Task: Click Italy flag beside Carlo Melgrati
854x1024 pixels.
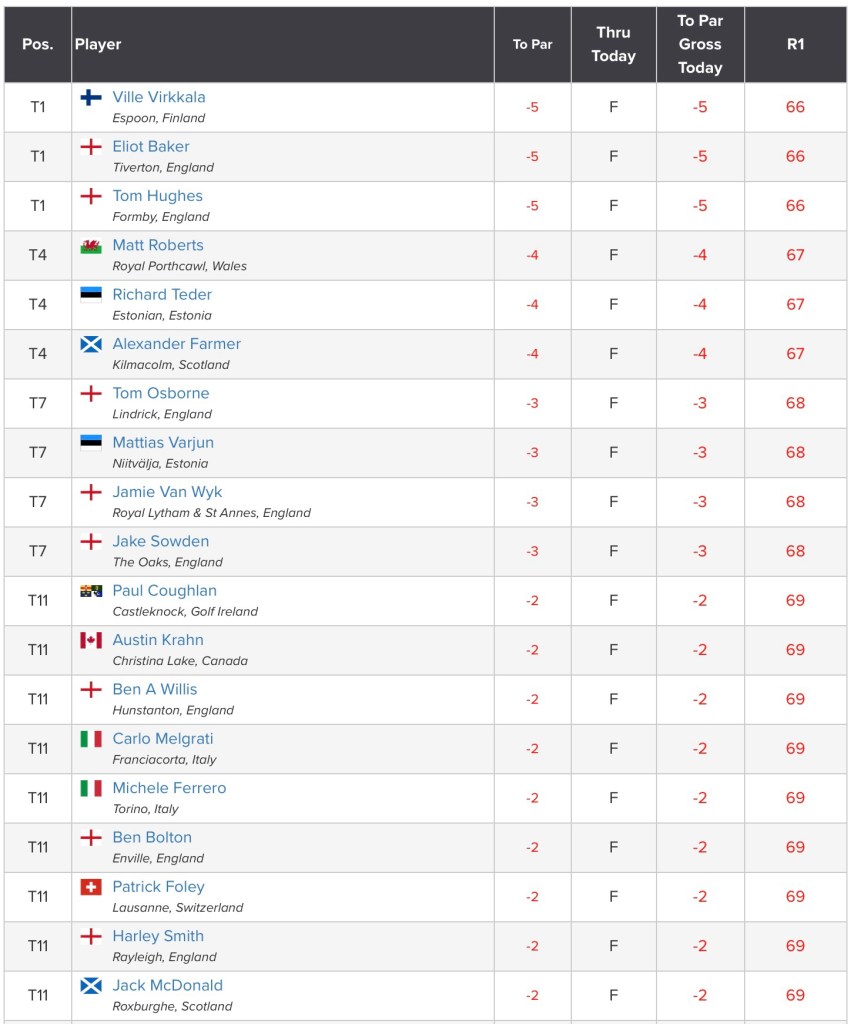Action: (91, 739)
